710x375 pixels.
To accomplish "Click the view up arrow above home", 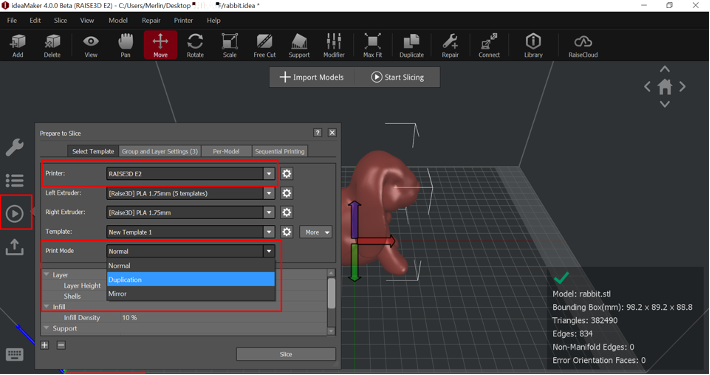I will (x=665, y=69).
